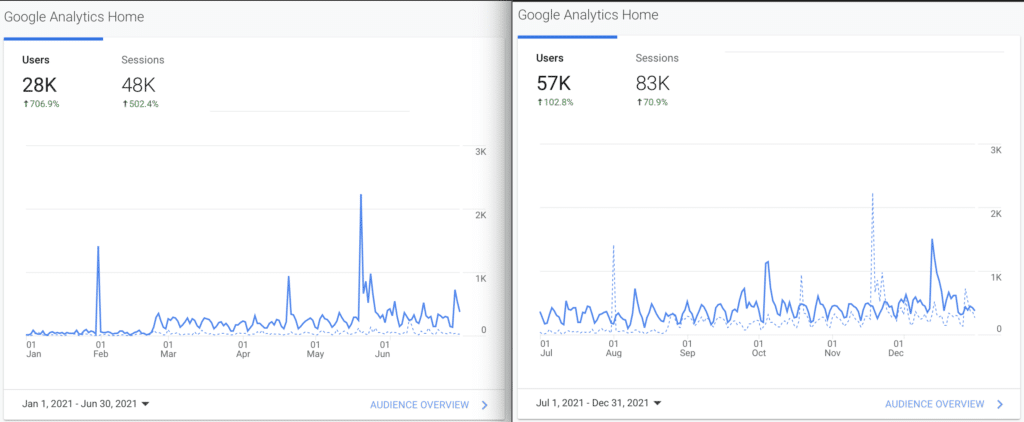
Task: Click the 706.9% users increase indicator
Action: [x=40, y=104]
